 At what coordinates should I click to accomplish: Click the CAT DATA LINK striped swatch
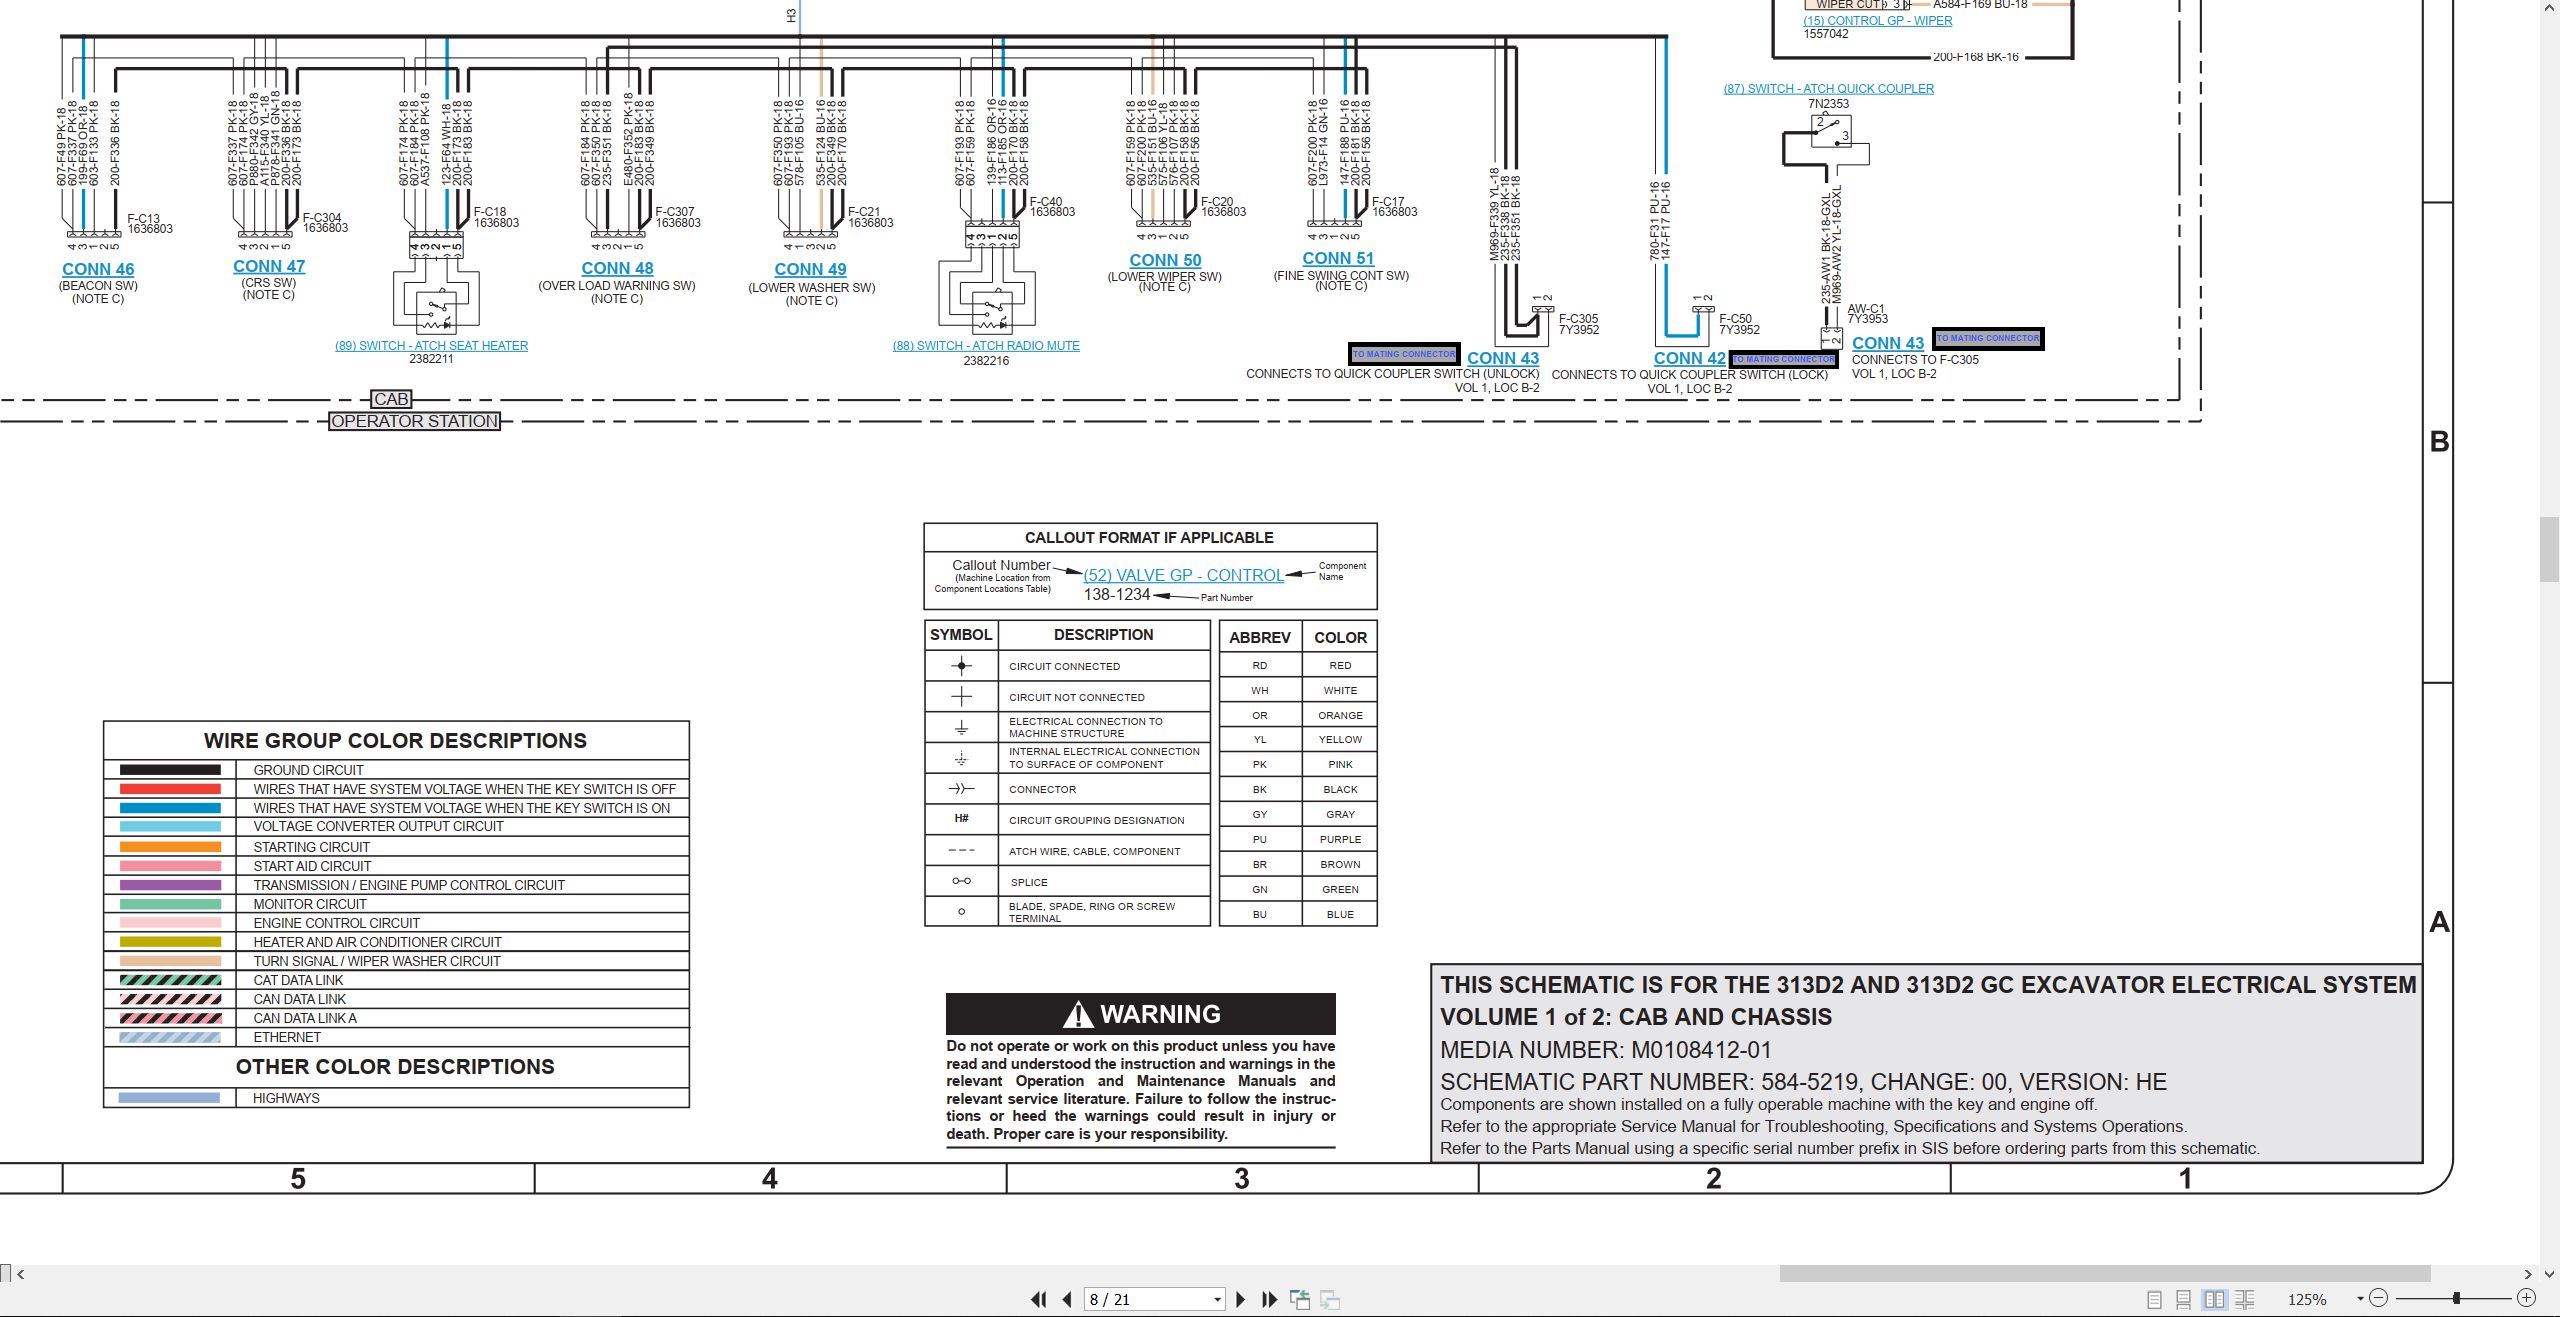point(170,980)
